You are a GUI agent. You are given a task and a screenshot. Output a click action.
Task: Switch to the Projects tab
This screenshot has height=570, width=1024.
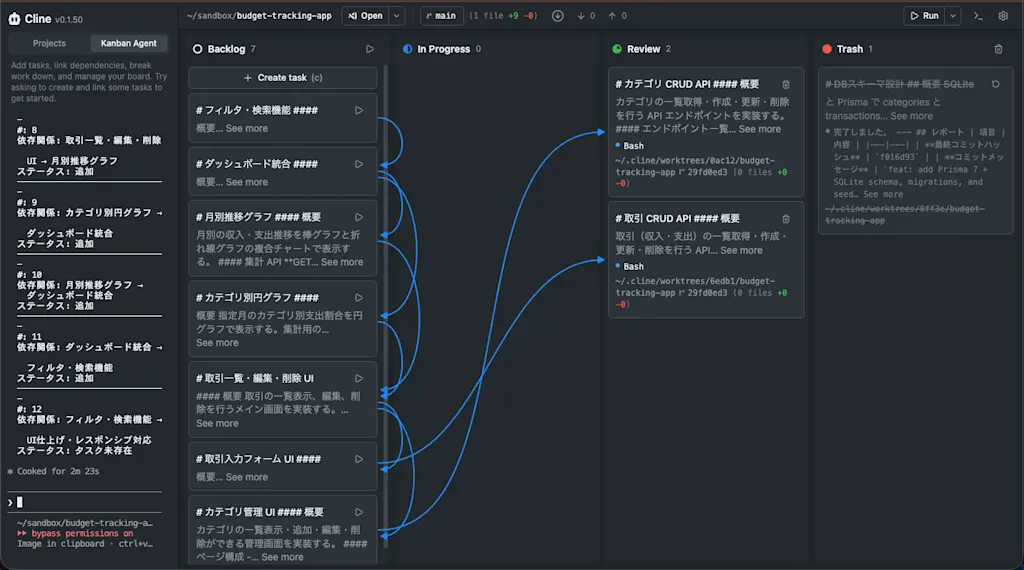coord(49,43)
